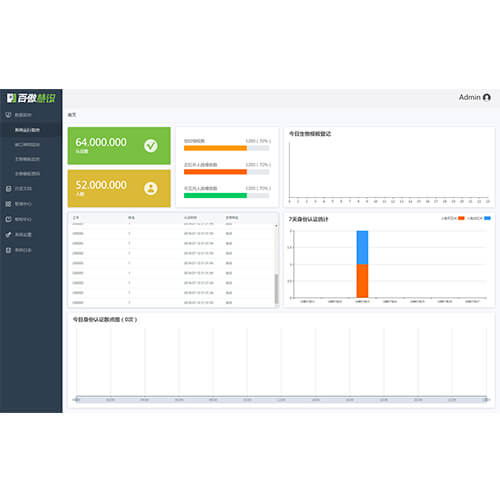Click the blue segment of stacked bar
500x500 pixels.
click(362, 248)
